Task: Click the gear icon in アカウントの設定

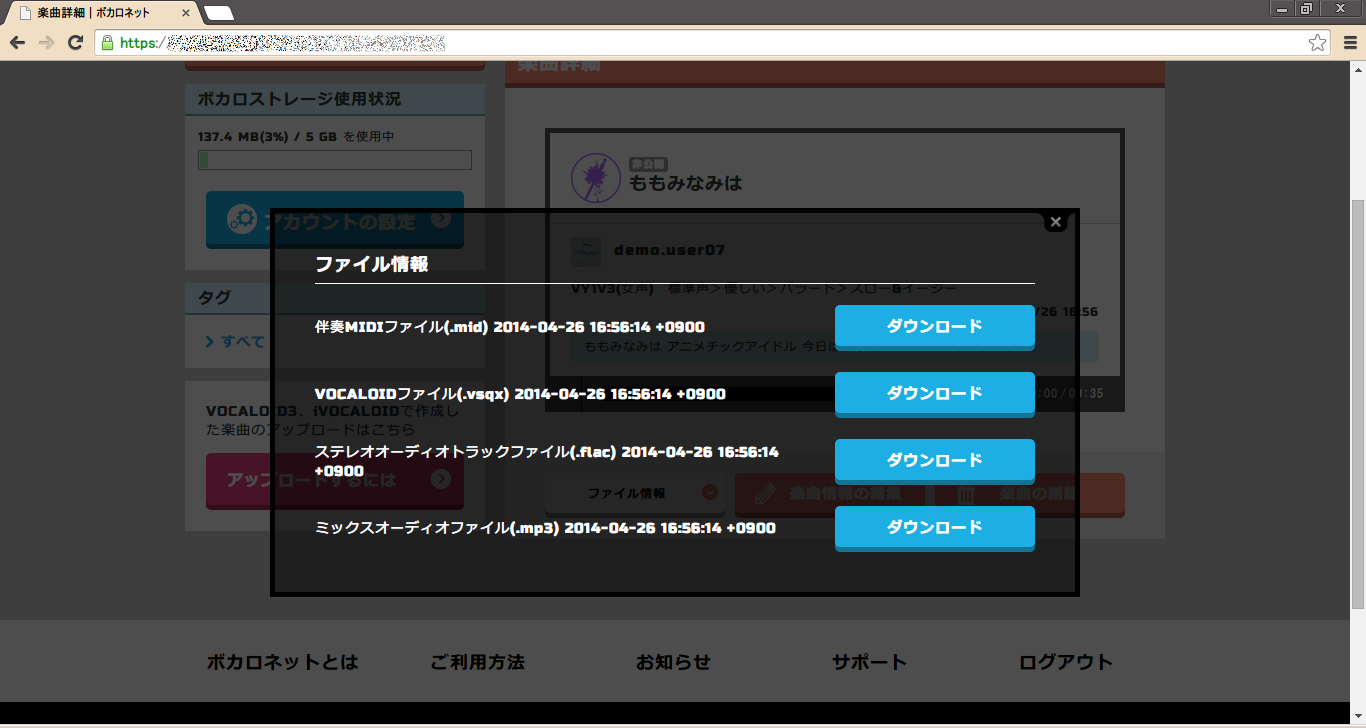Action: (x=241, y=220)
